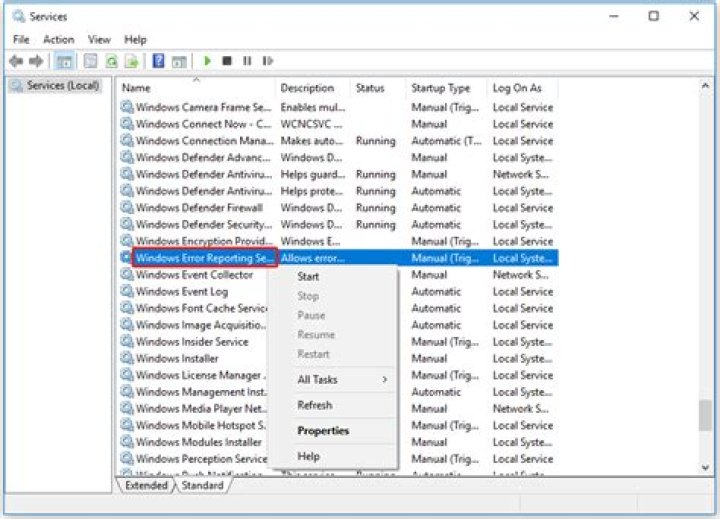Select Windows Connection Manager service
Viewport: 720px width, 519px height.
339,141
